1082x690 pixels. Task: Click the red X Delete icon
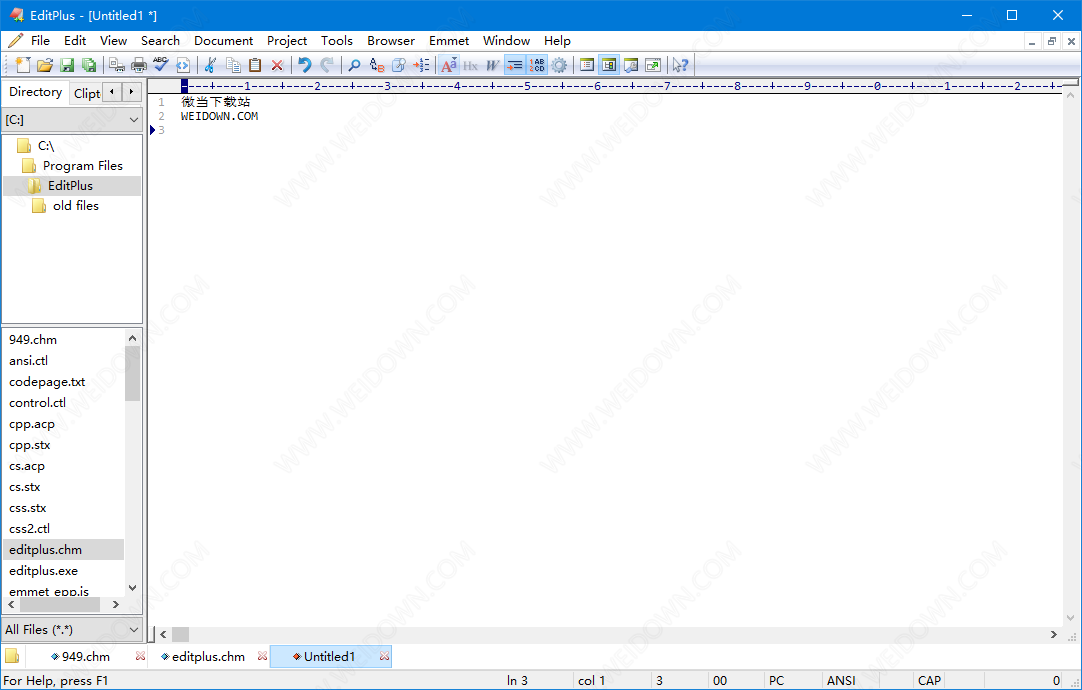(277, 65)
